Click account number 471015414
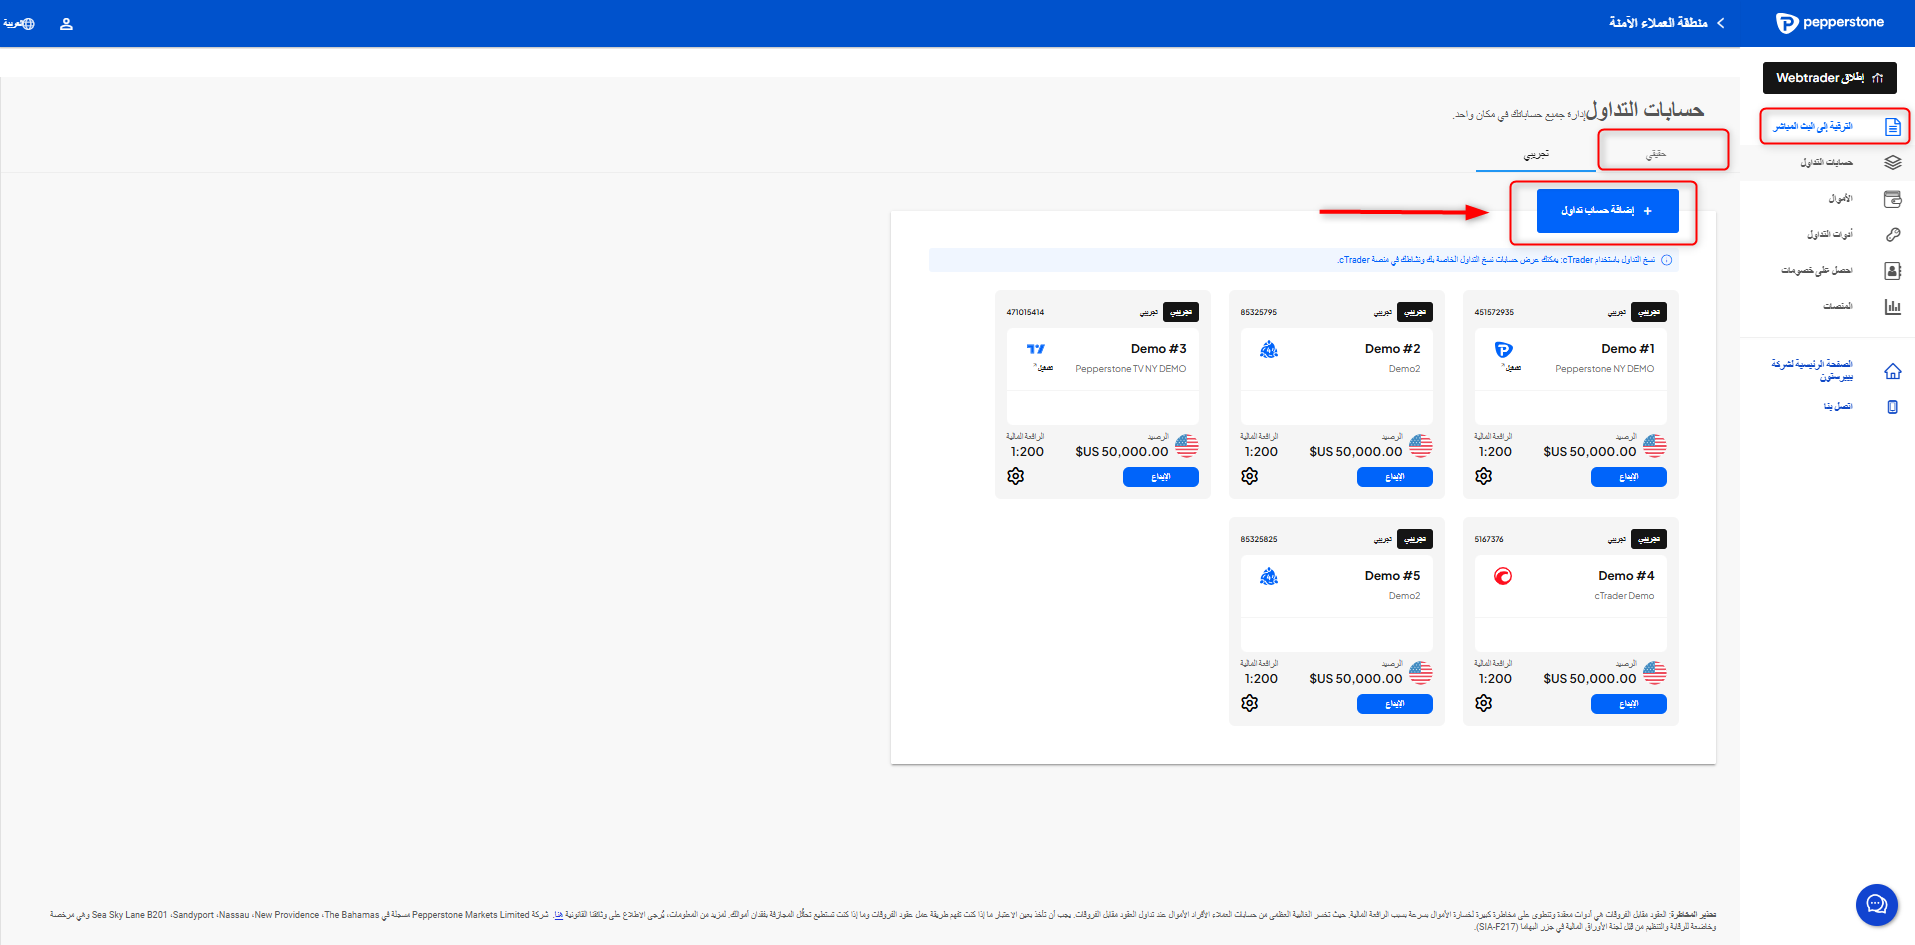This screenshot has width=1915, height=945. [1025, 312]
